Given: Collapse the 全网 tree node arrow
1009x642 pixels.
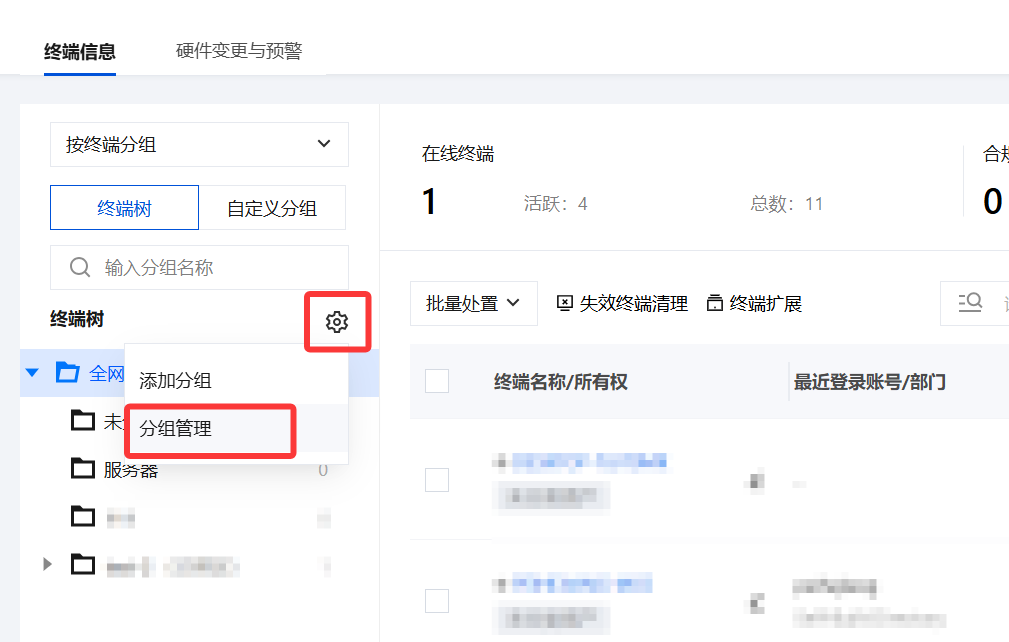Looking at the screenshot, I should click(32, 372).
